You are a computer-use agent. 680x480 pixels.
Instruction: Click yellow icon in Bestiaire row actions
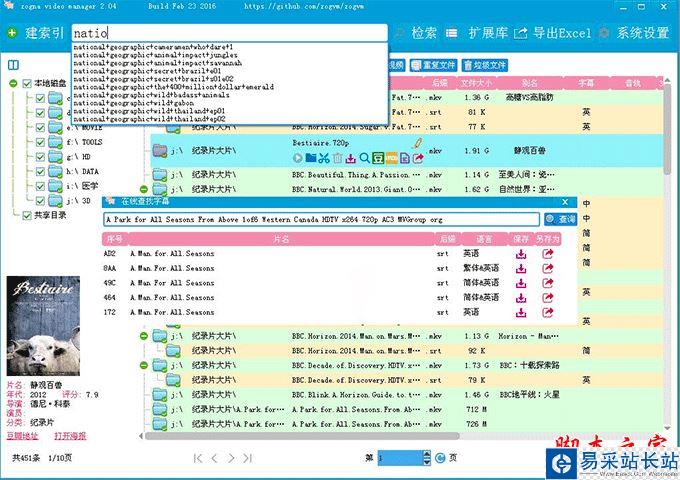tap(392, 158)
